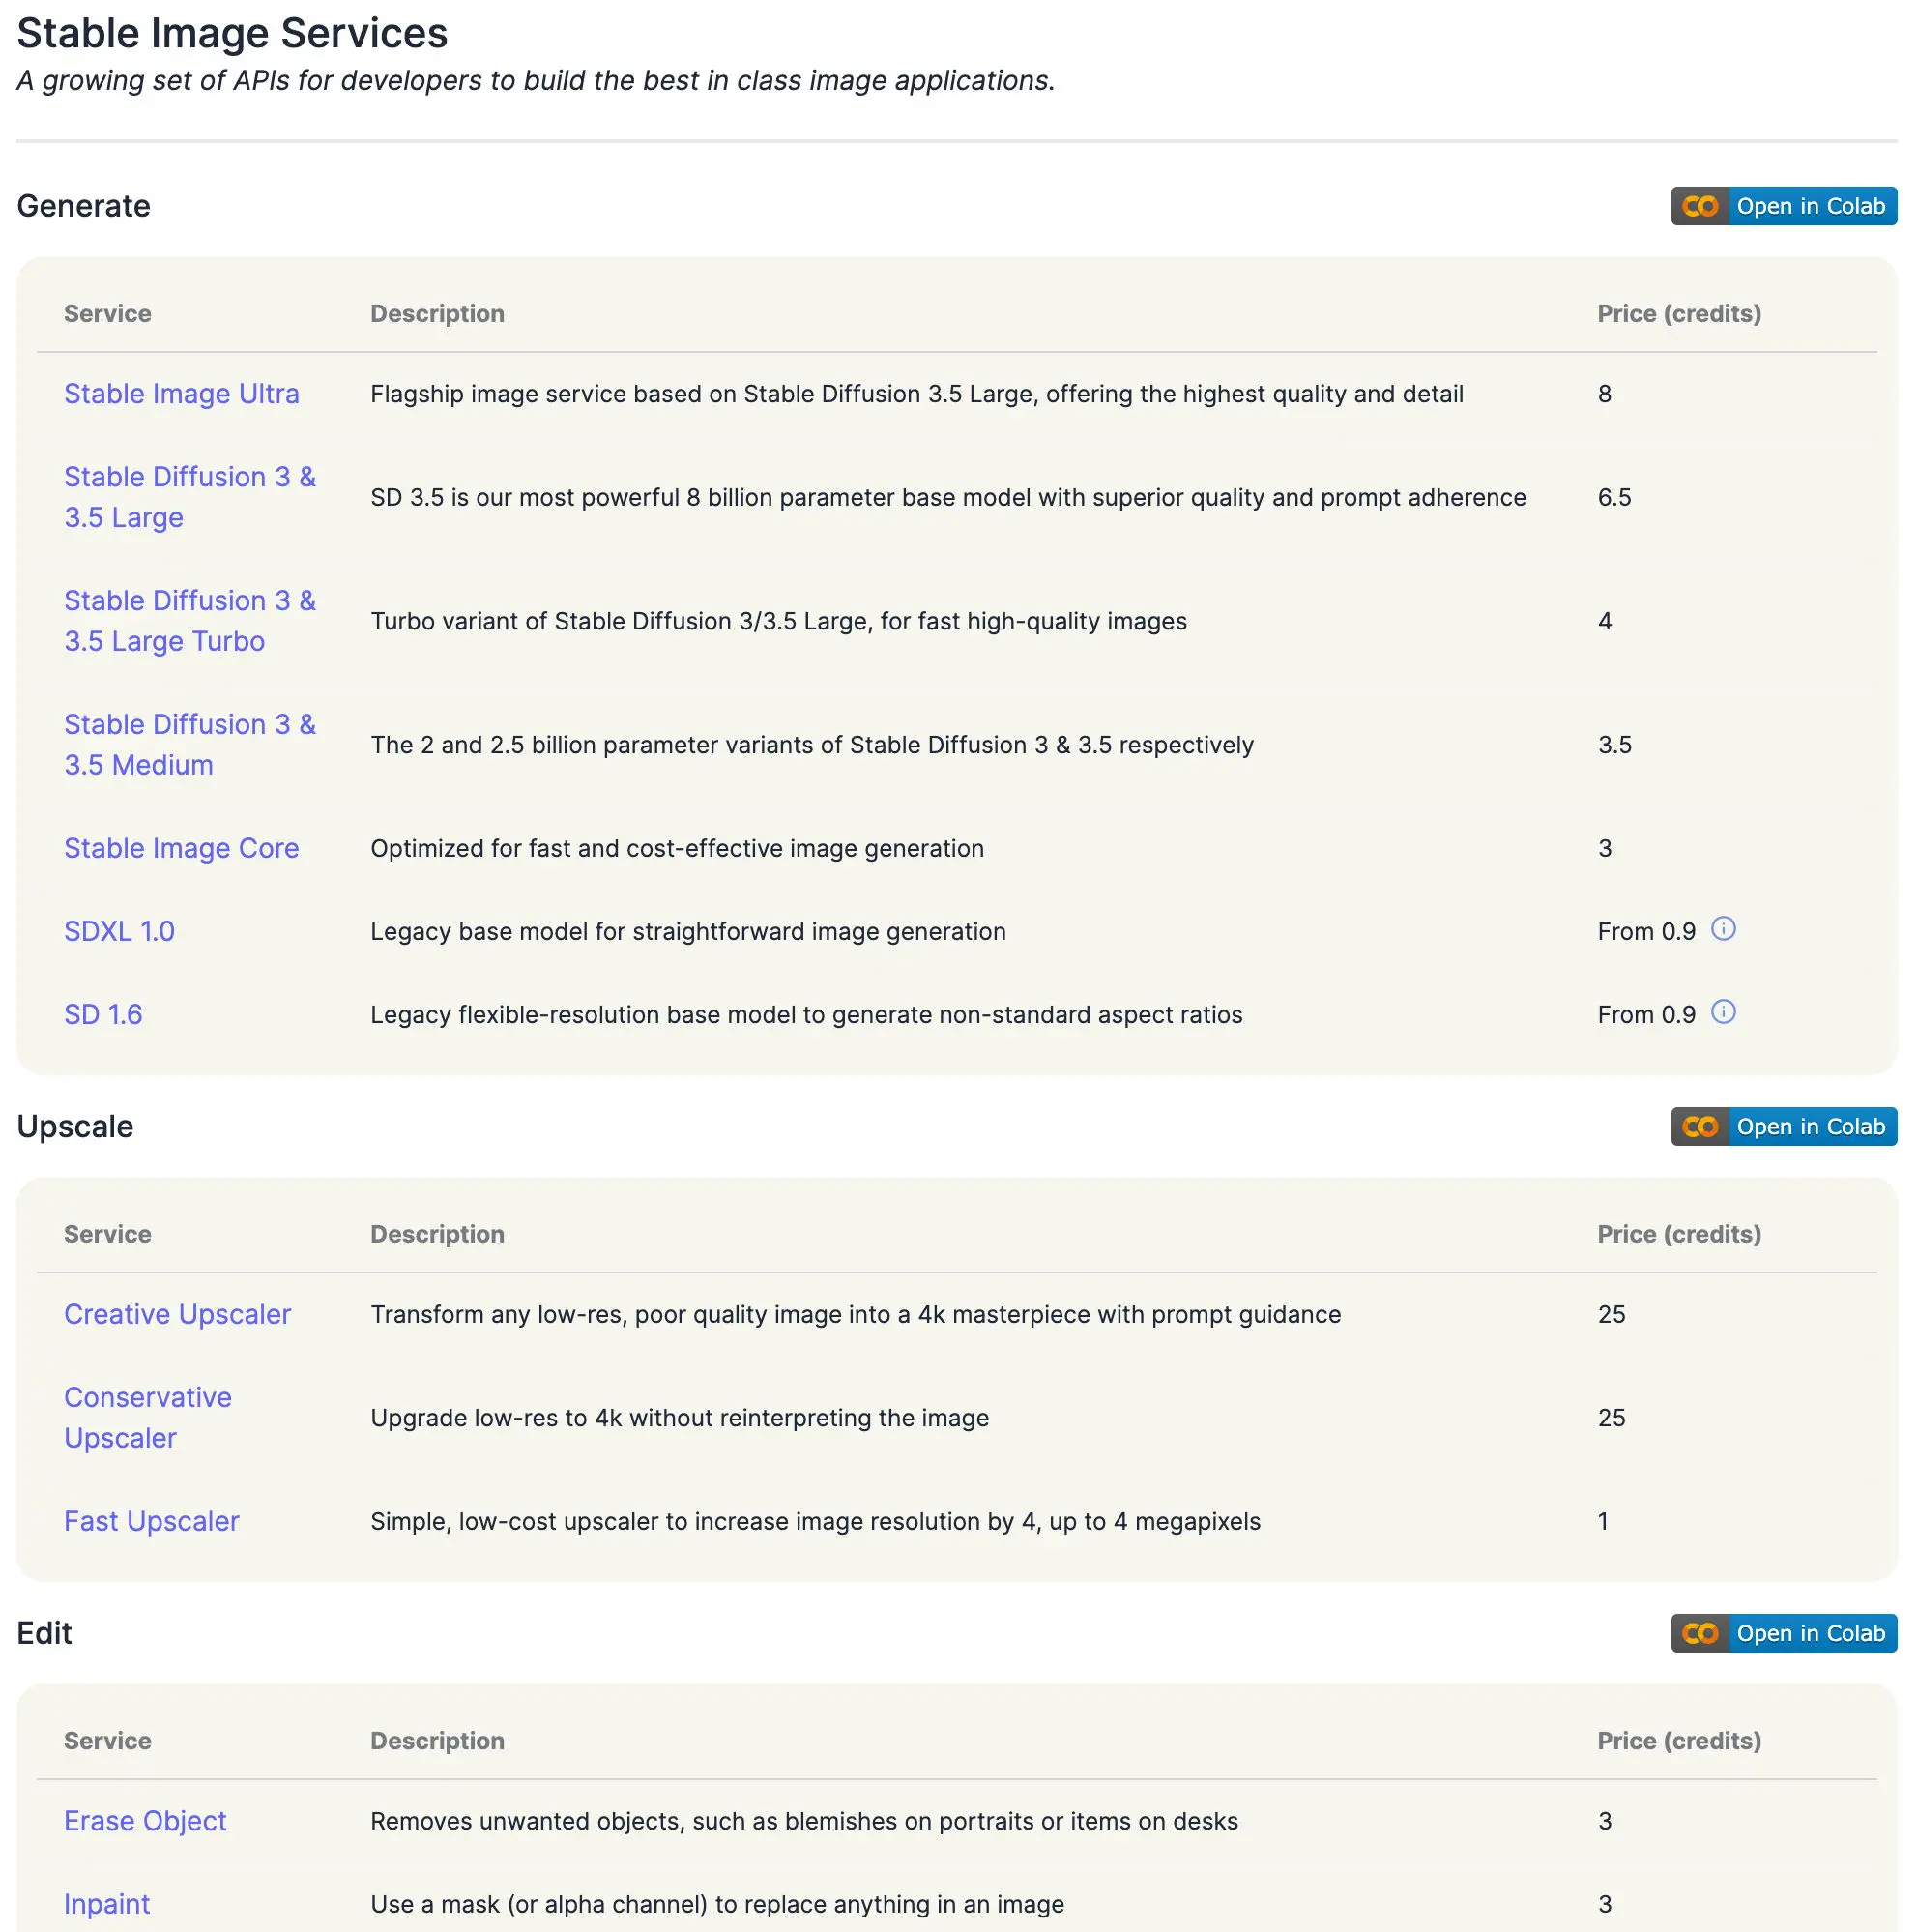
Task: Visit Stable Diffusion 3 & 3.5 Medium
Action: click(189, 745)
